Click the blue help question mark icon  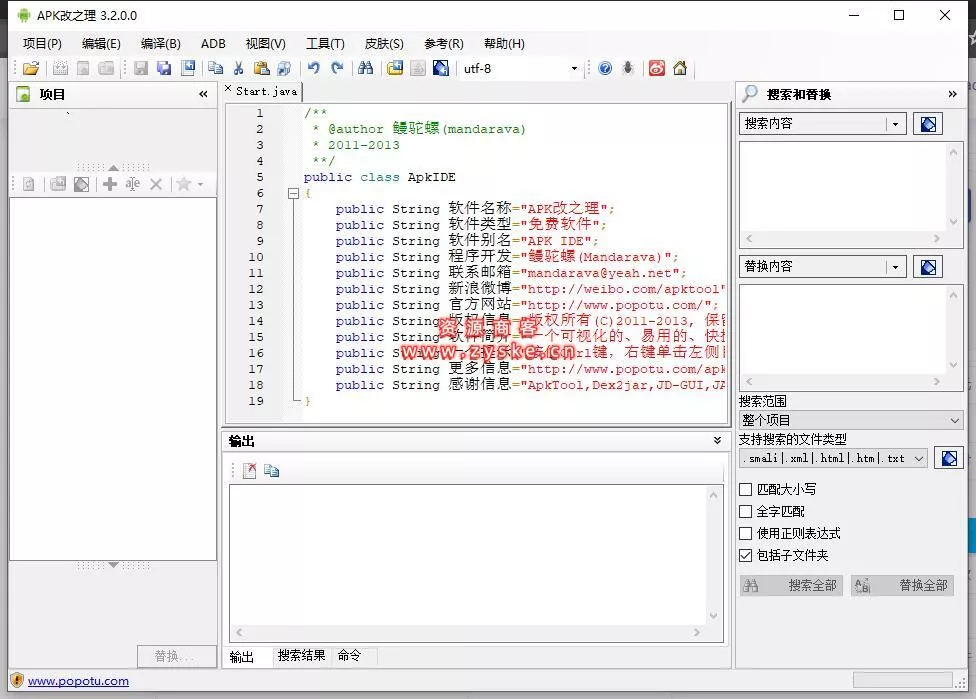605,68
